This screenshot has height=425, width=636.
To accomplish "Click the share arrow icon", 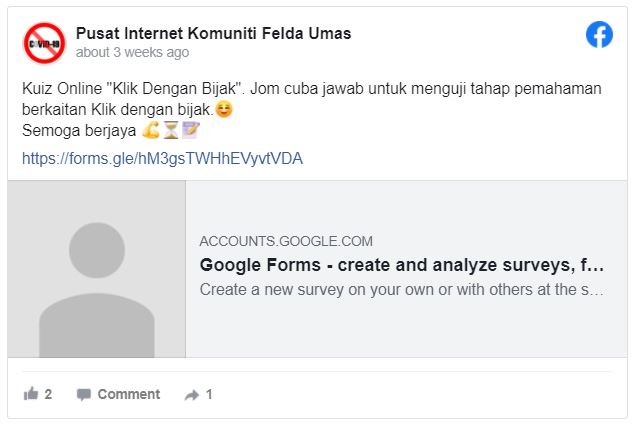I will pos(192,395).
